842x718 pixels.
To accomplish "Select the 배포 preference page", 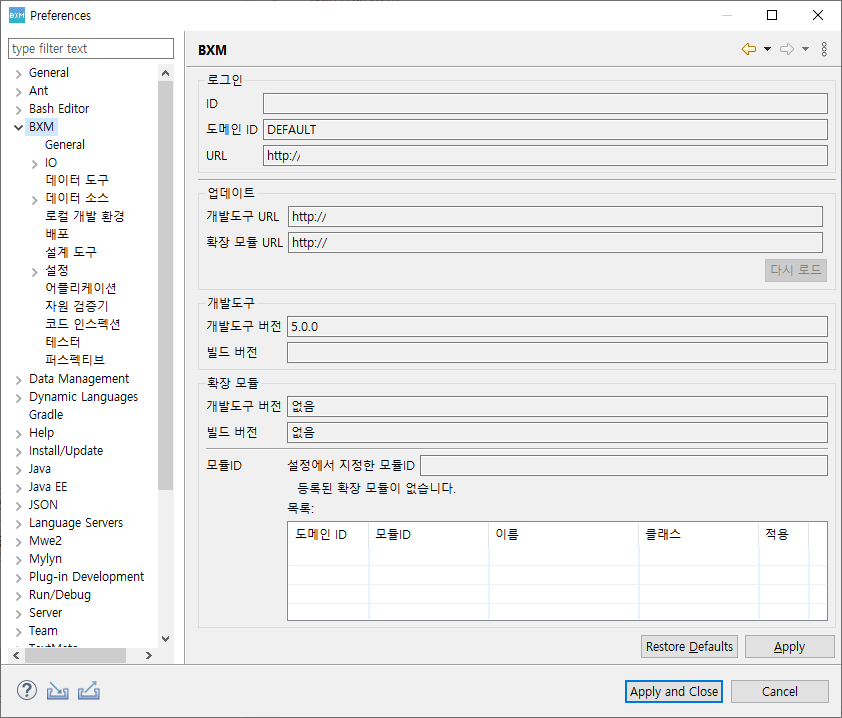I will point(57,234).
